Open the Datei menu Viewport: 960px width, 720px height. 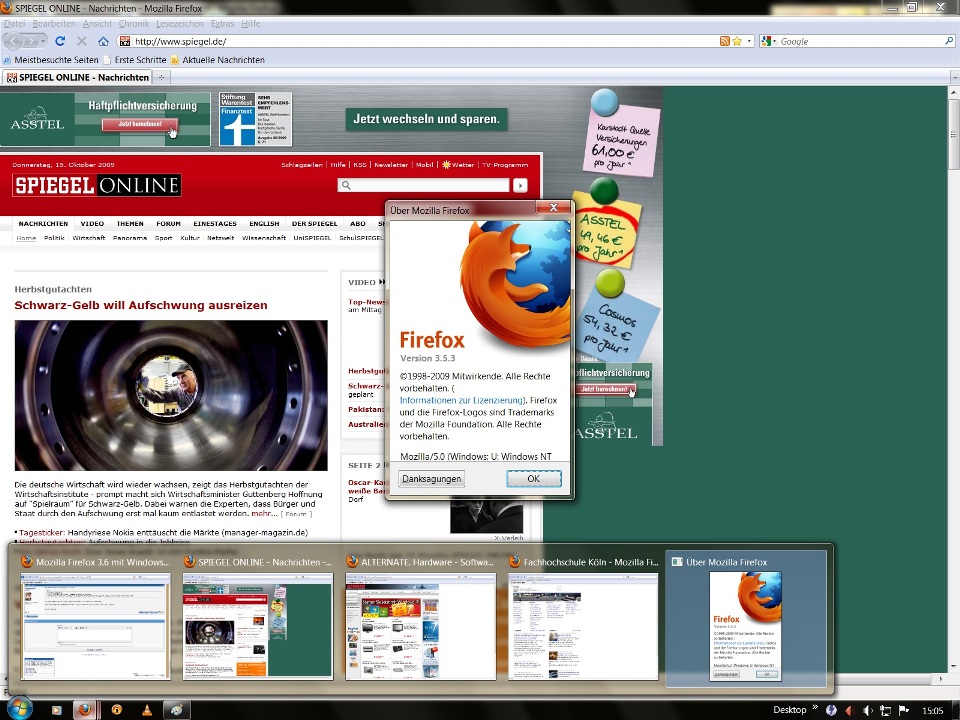[x=15, y=23]
